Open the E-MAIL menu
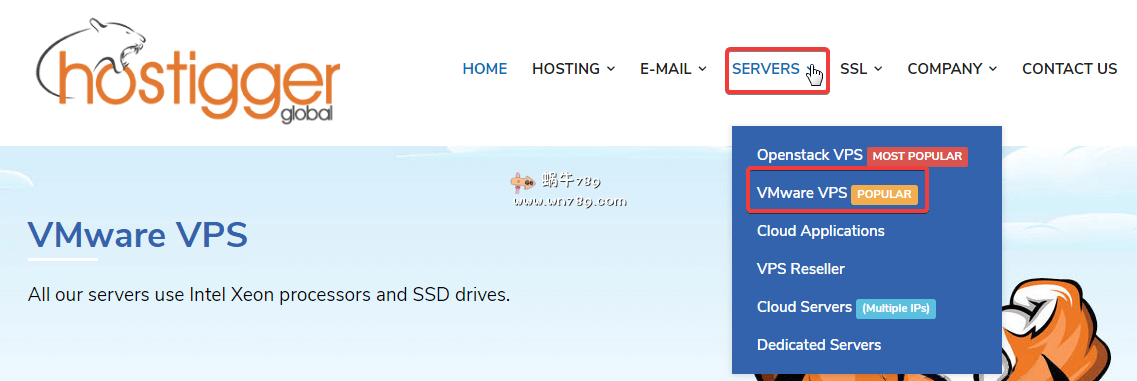Image resolution: width=1137 pixels, height=381 pixels. click(x=666, y=69)
